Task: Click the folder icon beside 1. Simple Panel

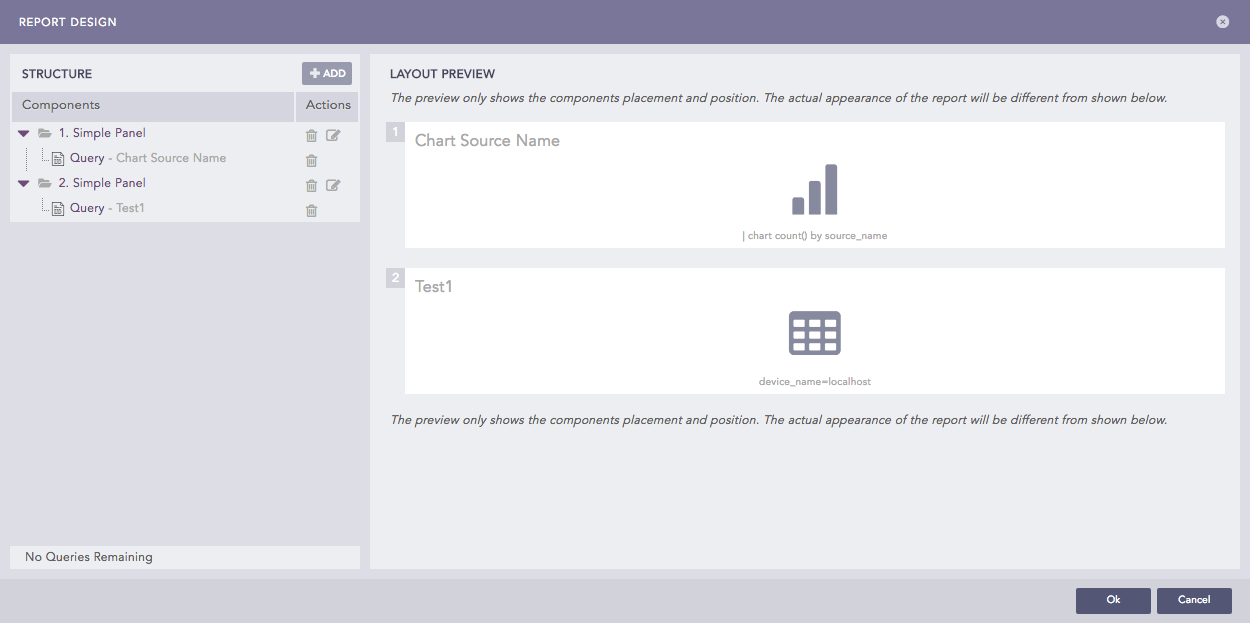Action: pyautogui.click(x=43, y=132)
